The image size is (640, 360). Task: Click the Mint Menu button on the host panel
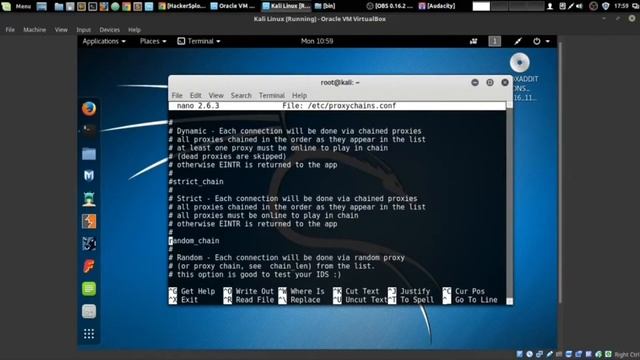point(17,6)
